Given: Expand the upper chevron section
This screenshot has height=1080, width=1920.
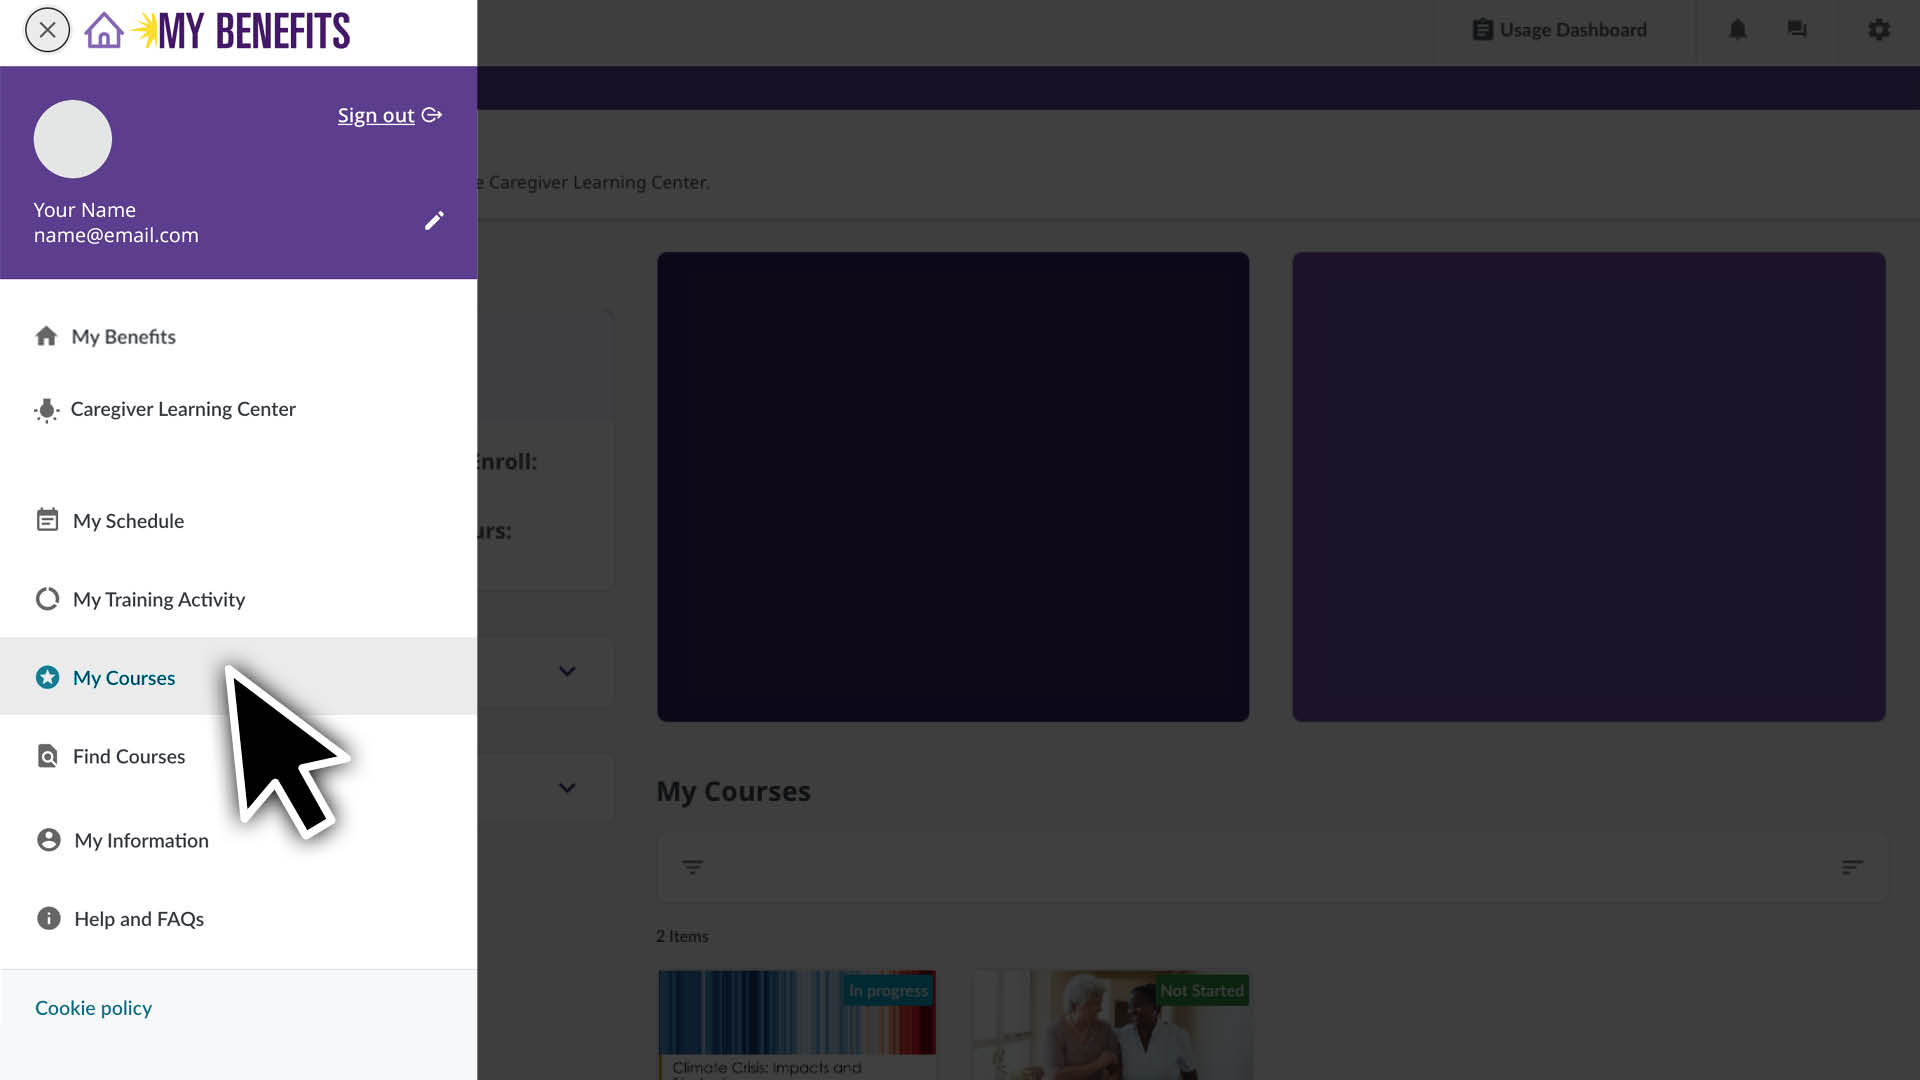Looking at the screenshot, I should [x=567, y=672].
